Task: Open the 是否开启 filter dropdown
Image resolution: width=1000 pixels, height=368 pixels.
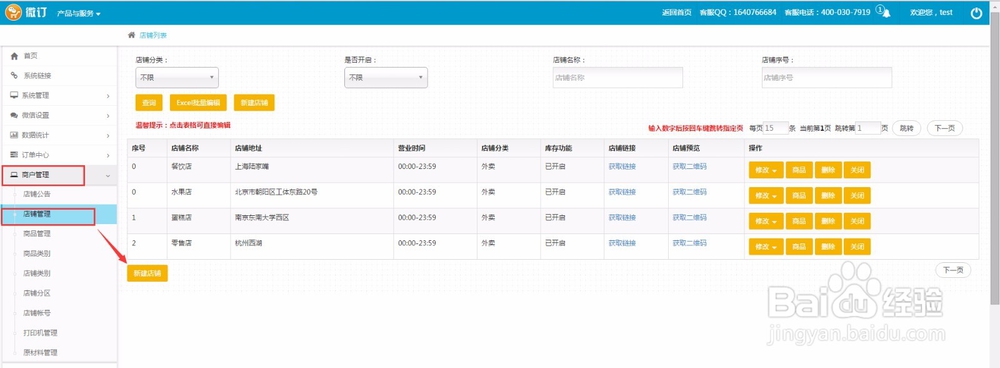Action: click(386, 77)
